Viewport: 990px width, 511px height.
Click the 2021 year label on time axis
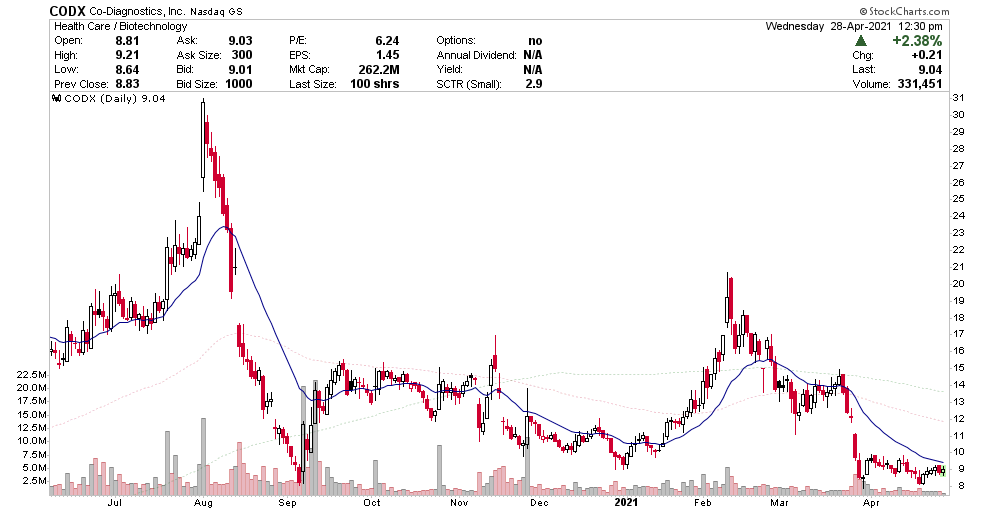tap(626, 503)
